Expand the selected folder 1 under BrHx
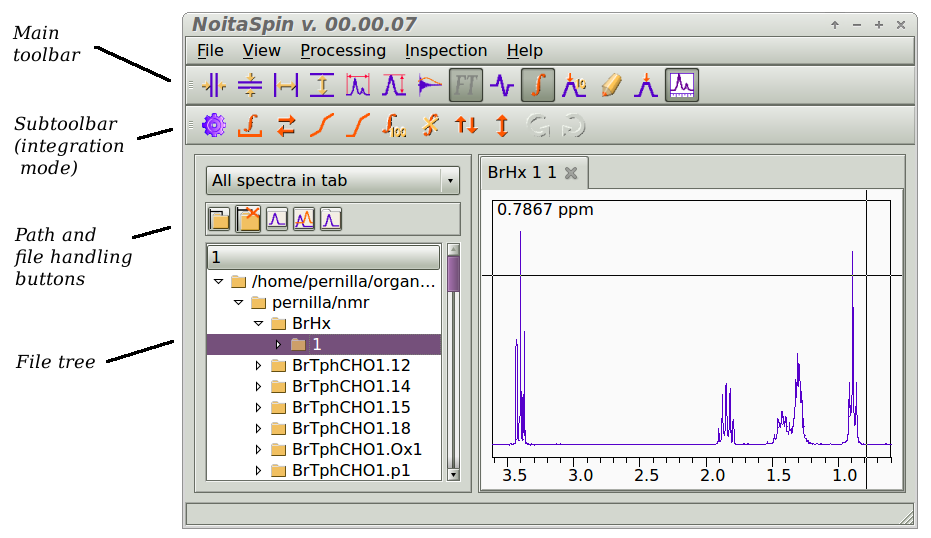Screen dimensions: 931x538 coord(278,344)
